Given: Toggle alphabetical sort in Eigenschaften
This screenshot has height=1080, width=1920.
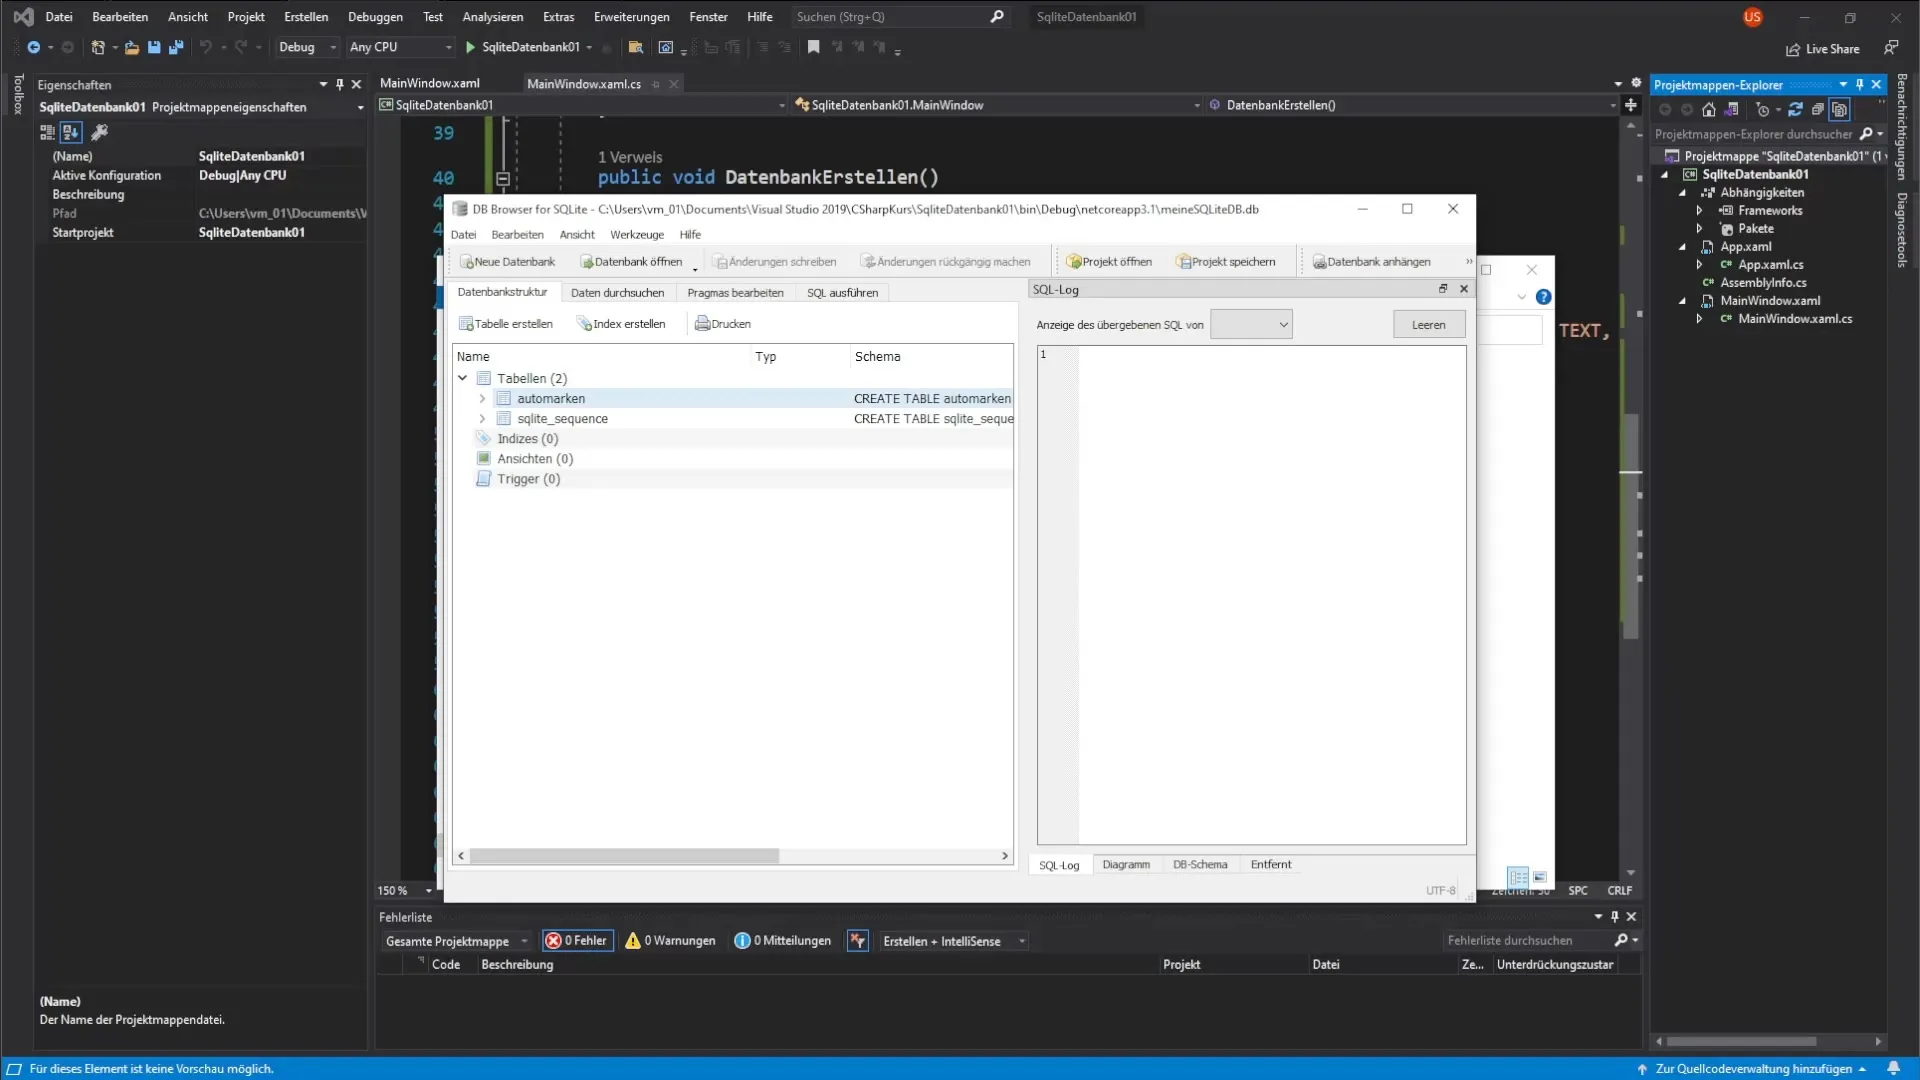Looking at the screenshot, I should tap(71, 132).
